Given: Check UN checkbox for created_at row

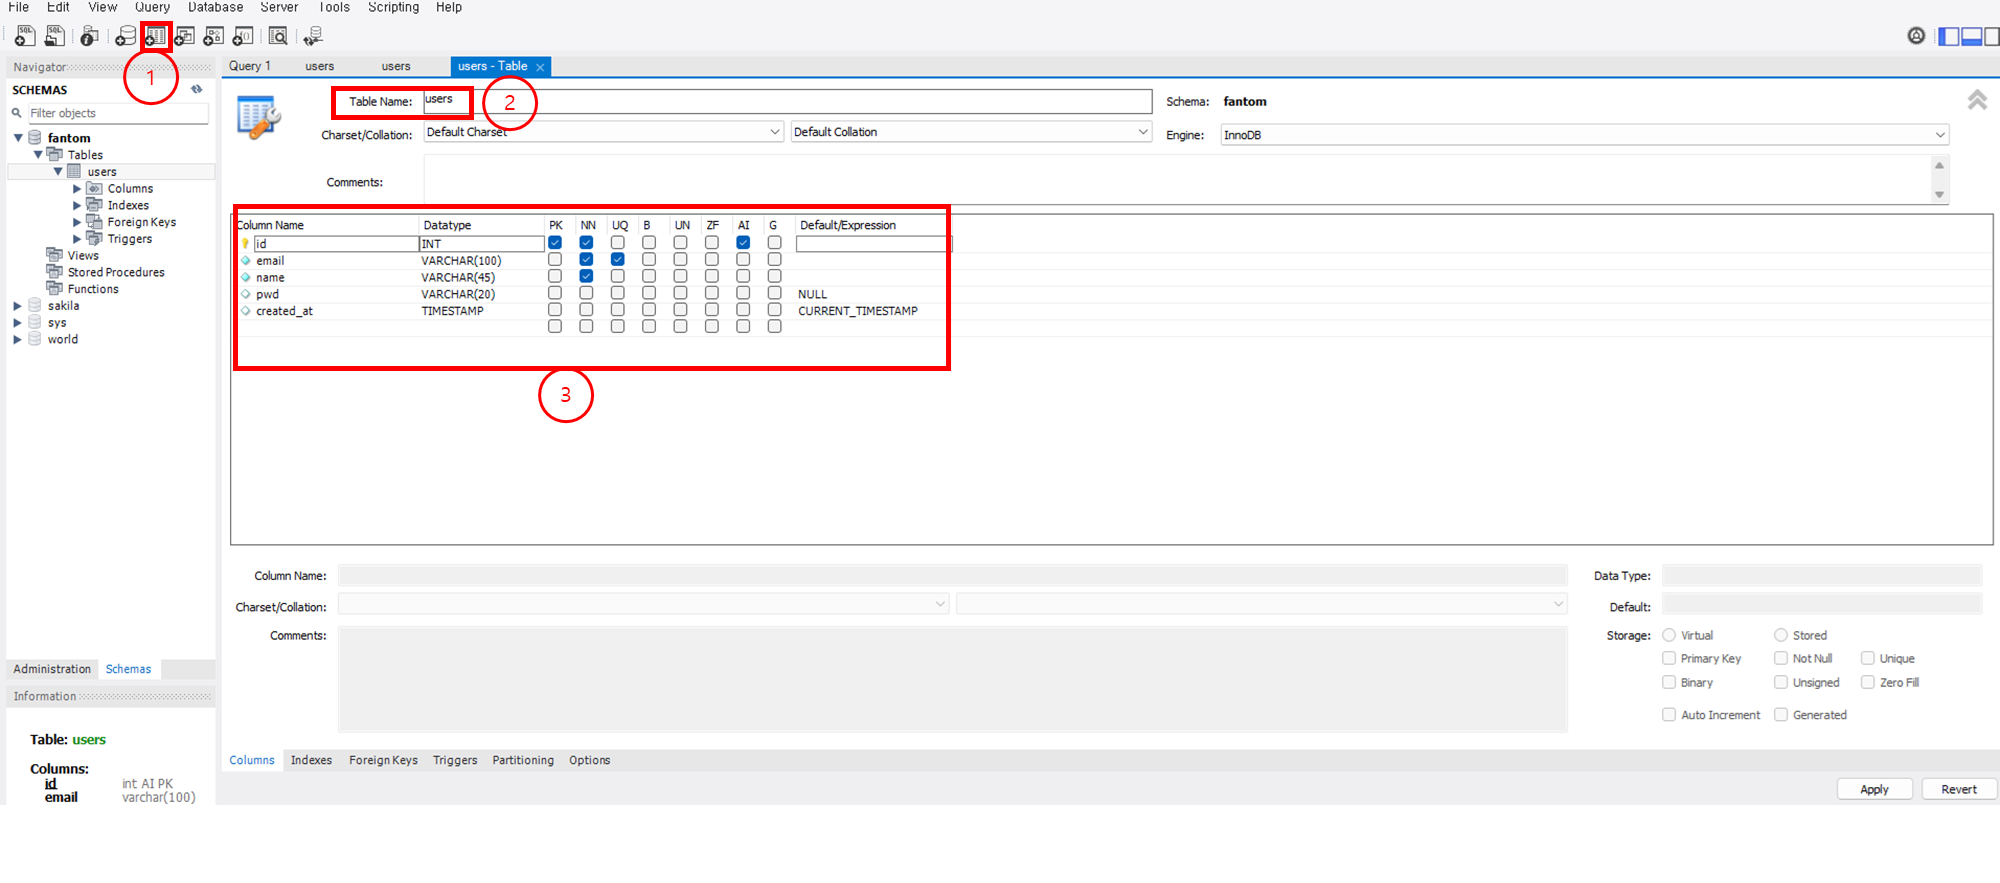Looking at the screenshot, I should click(680, 310).
